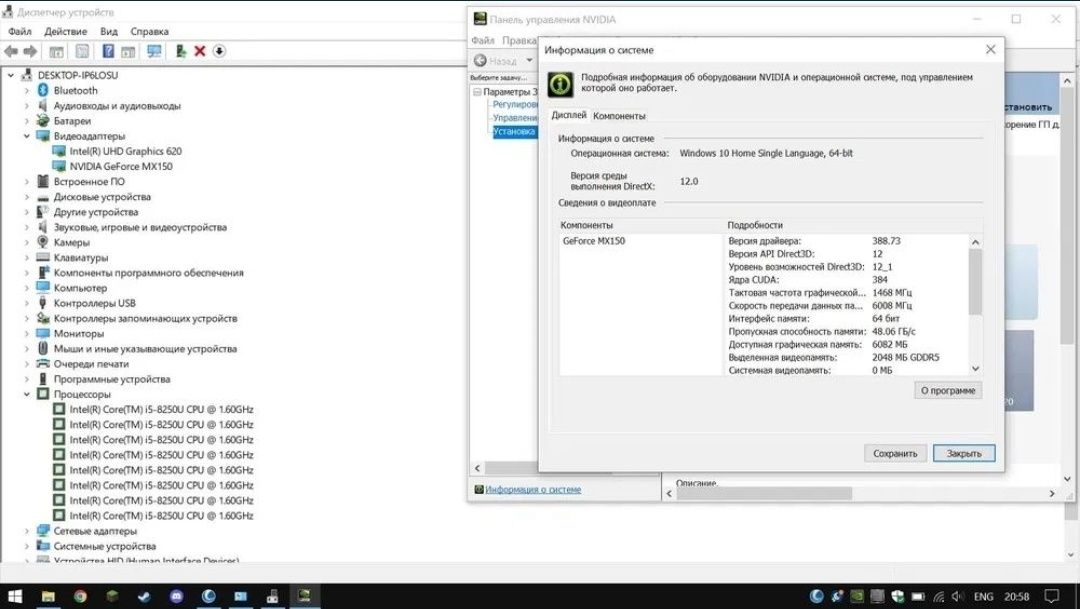Click the printer icon next to Очереди печати
This screenshot has height=609, width=1080.
tap(43, 363)
